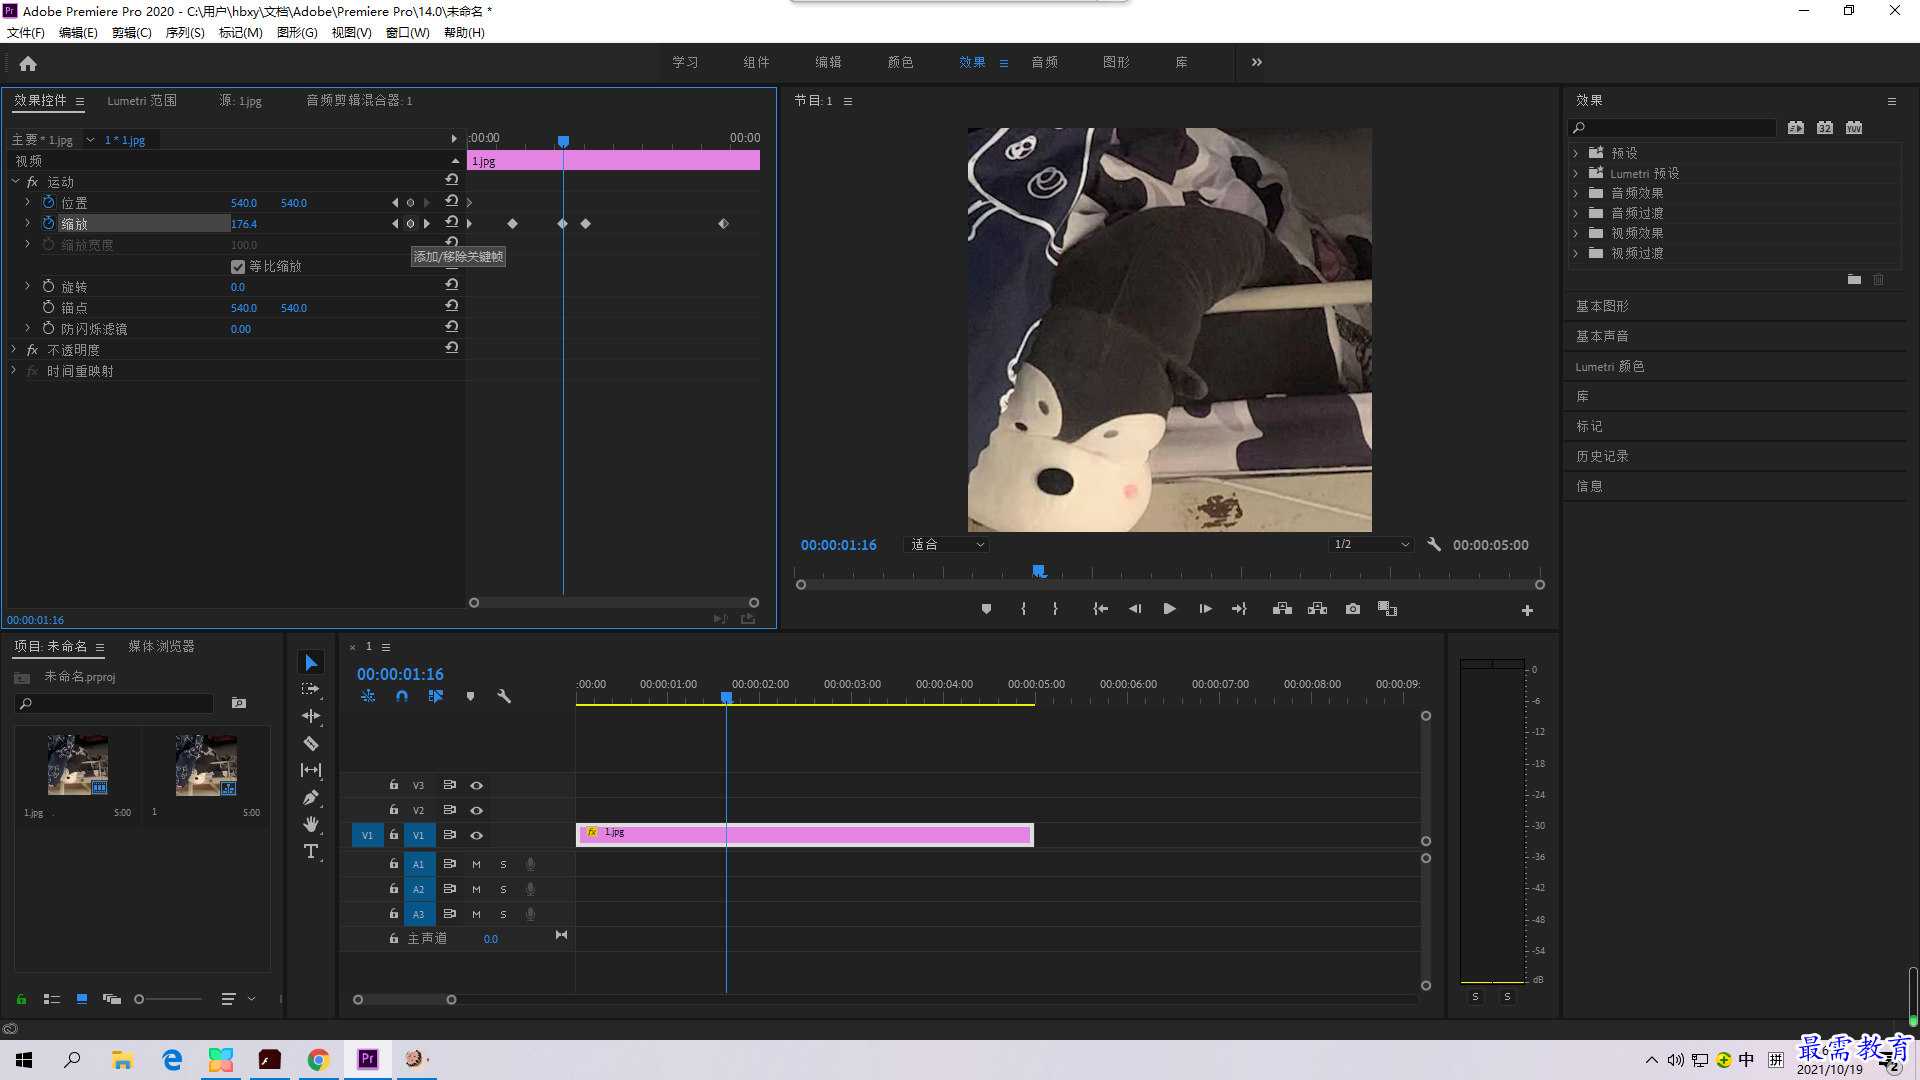Select the Ripple Edit tool
Screen dimensions: 1920x1080
tap(311, 716)
